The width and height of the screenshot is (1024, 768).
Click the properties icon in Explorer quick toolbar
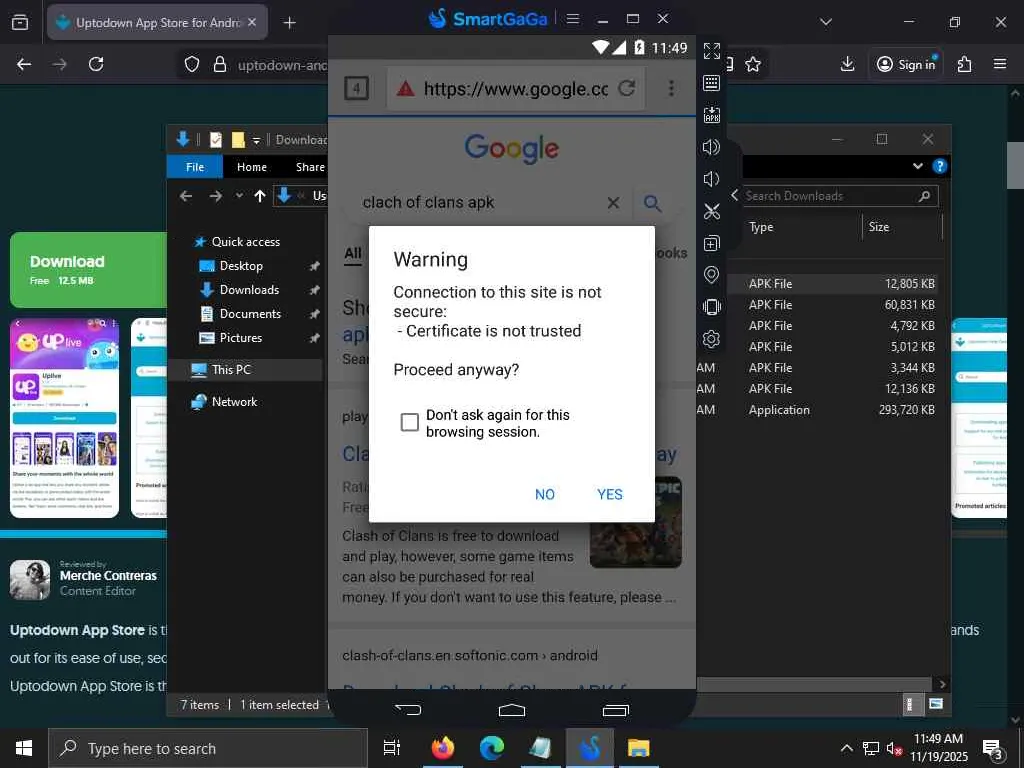click(x=216, y=140)
